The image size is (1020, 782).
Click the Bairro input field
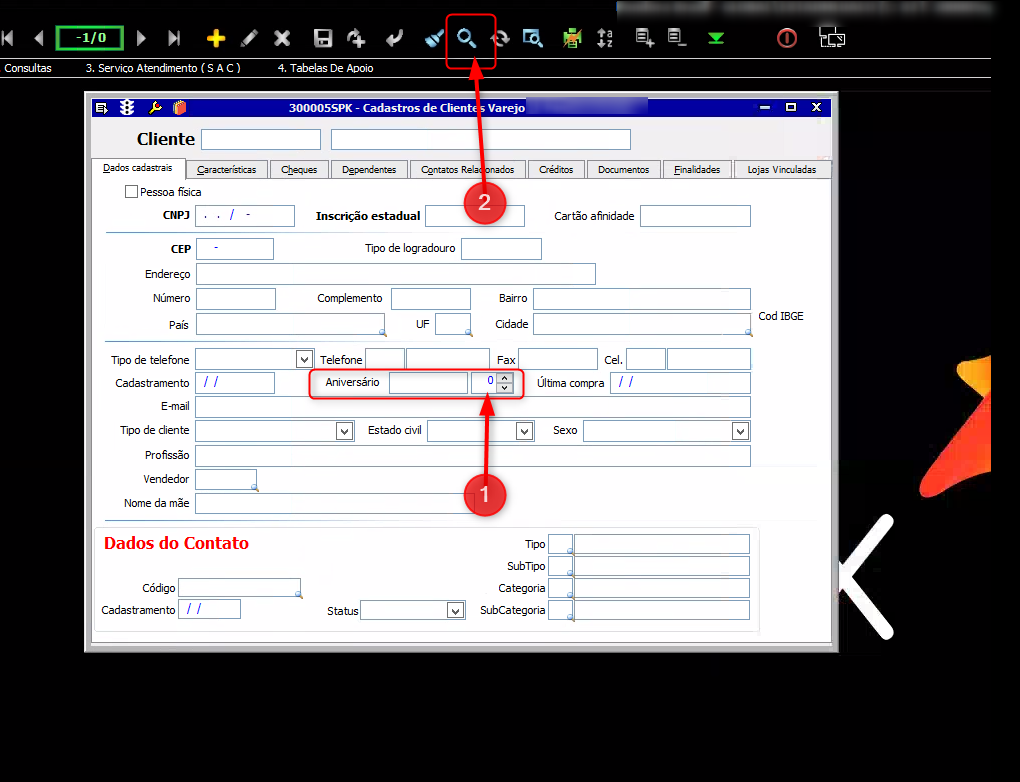tap(641, 299)
